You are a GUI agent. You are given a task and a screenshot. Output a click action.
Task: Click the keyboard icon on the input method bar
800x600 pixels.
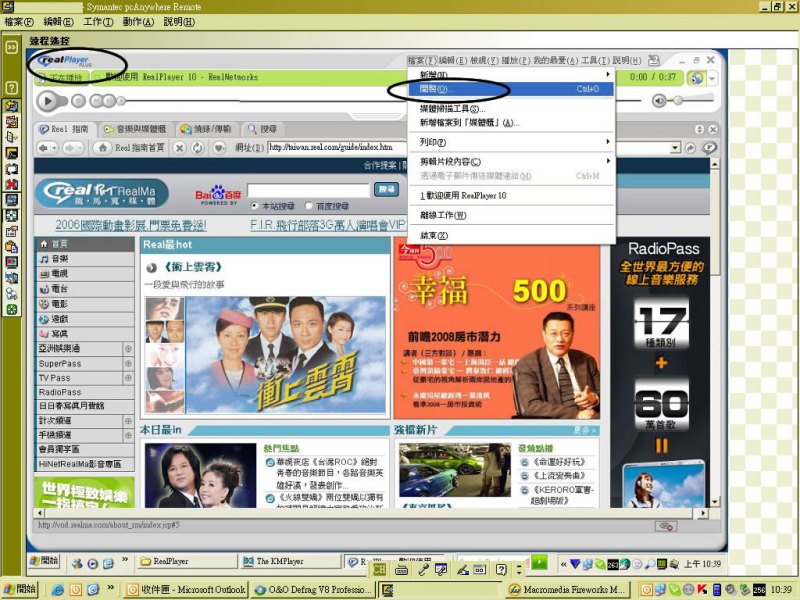(x=402, y=570)
